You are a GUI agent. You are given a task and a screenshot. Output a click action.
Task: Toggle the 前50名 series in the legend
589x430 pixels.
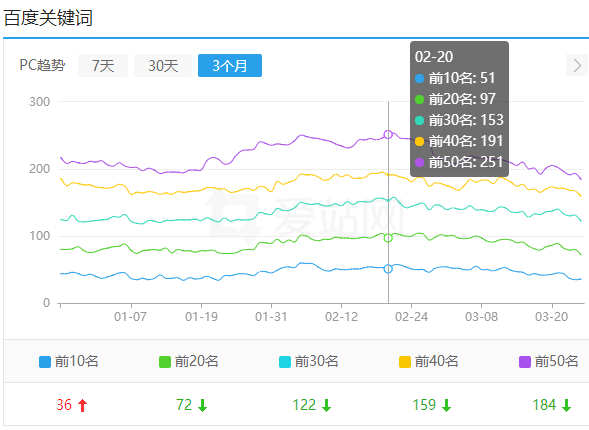click(x=548, y=361)
